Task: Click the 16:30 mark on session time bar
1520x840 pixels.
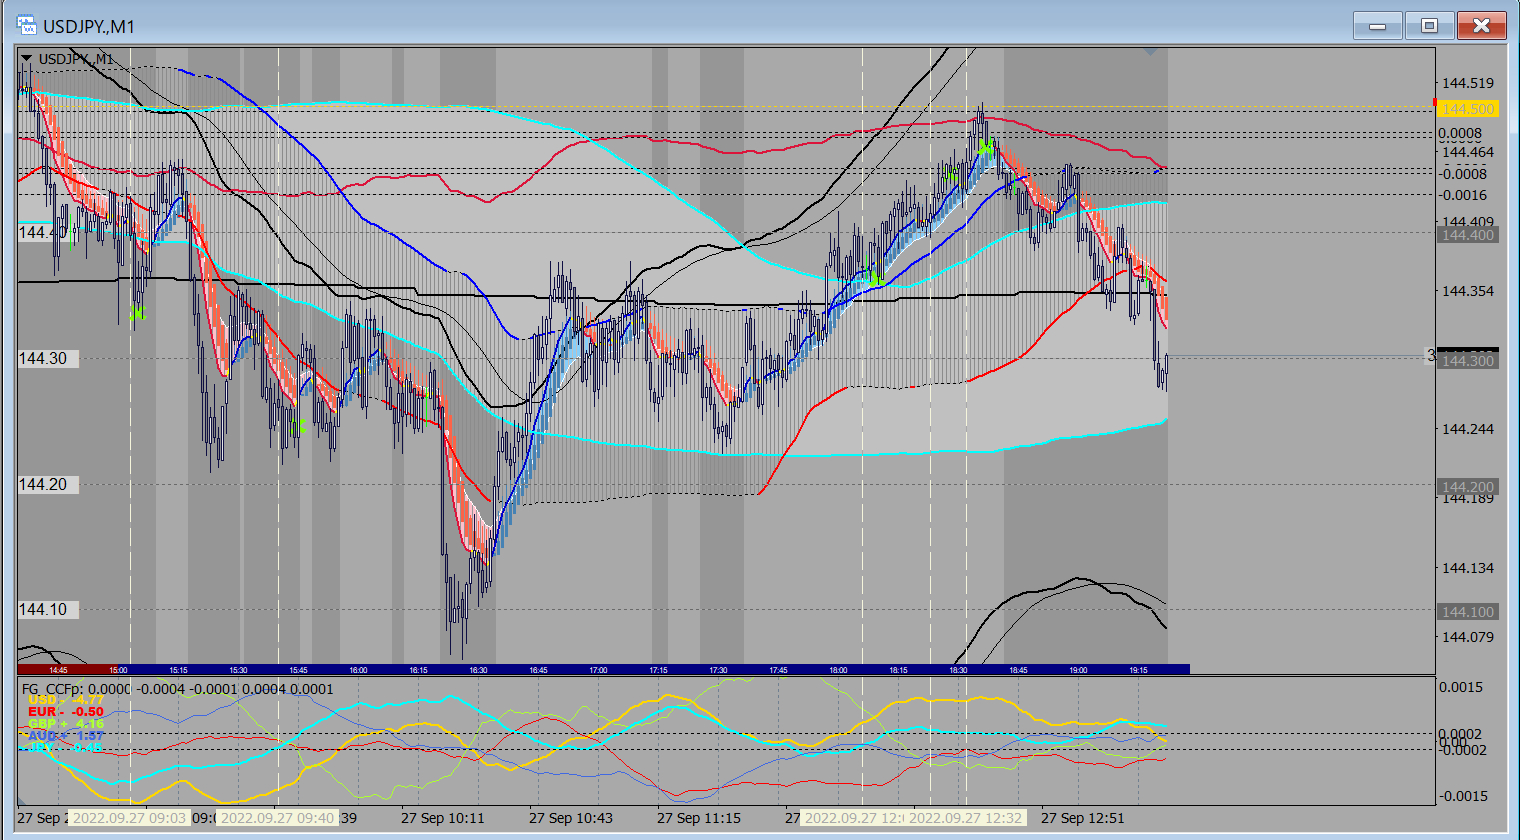Action: tap(478, 670)
